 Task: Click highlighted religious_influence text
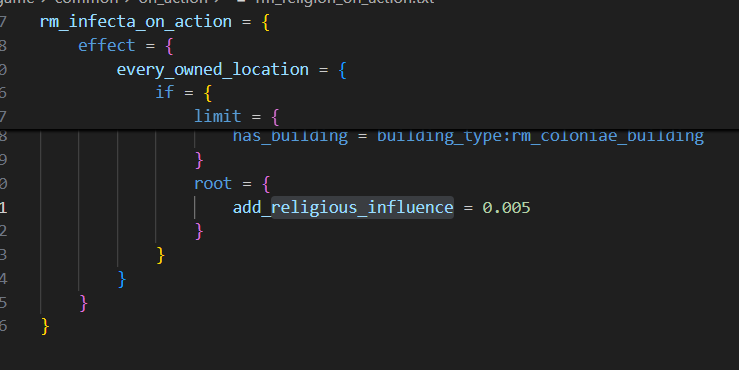362,207
